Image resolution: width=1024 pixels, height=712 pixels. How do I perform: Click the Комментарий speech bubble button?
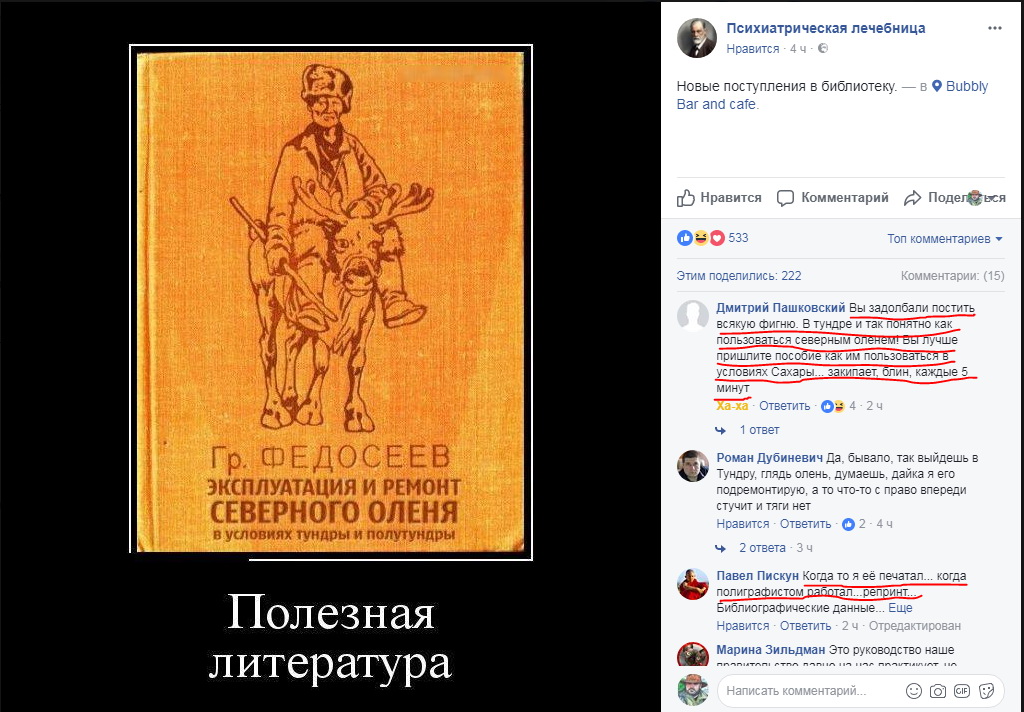(833, 198)
